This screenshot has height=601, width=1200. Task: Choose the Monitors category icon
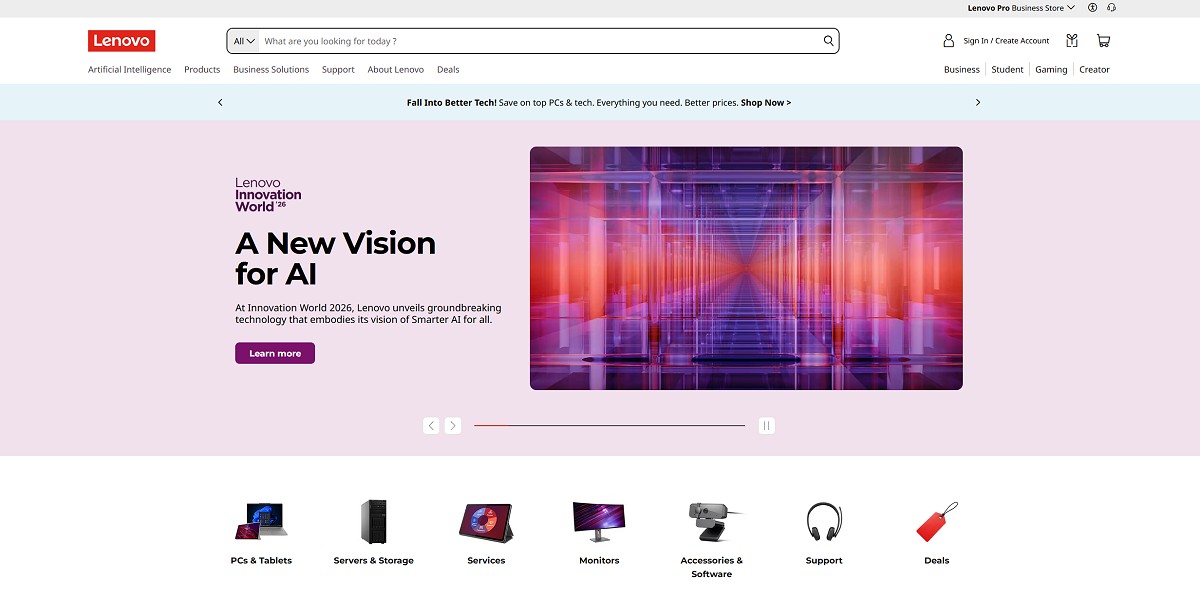click(x=599, y=522)
